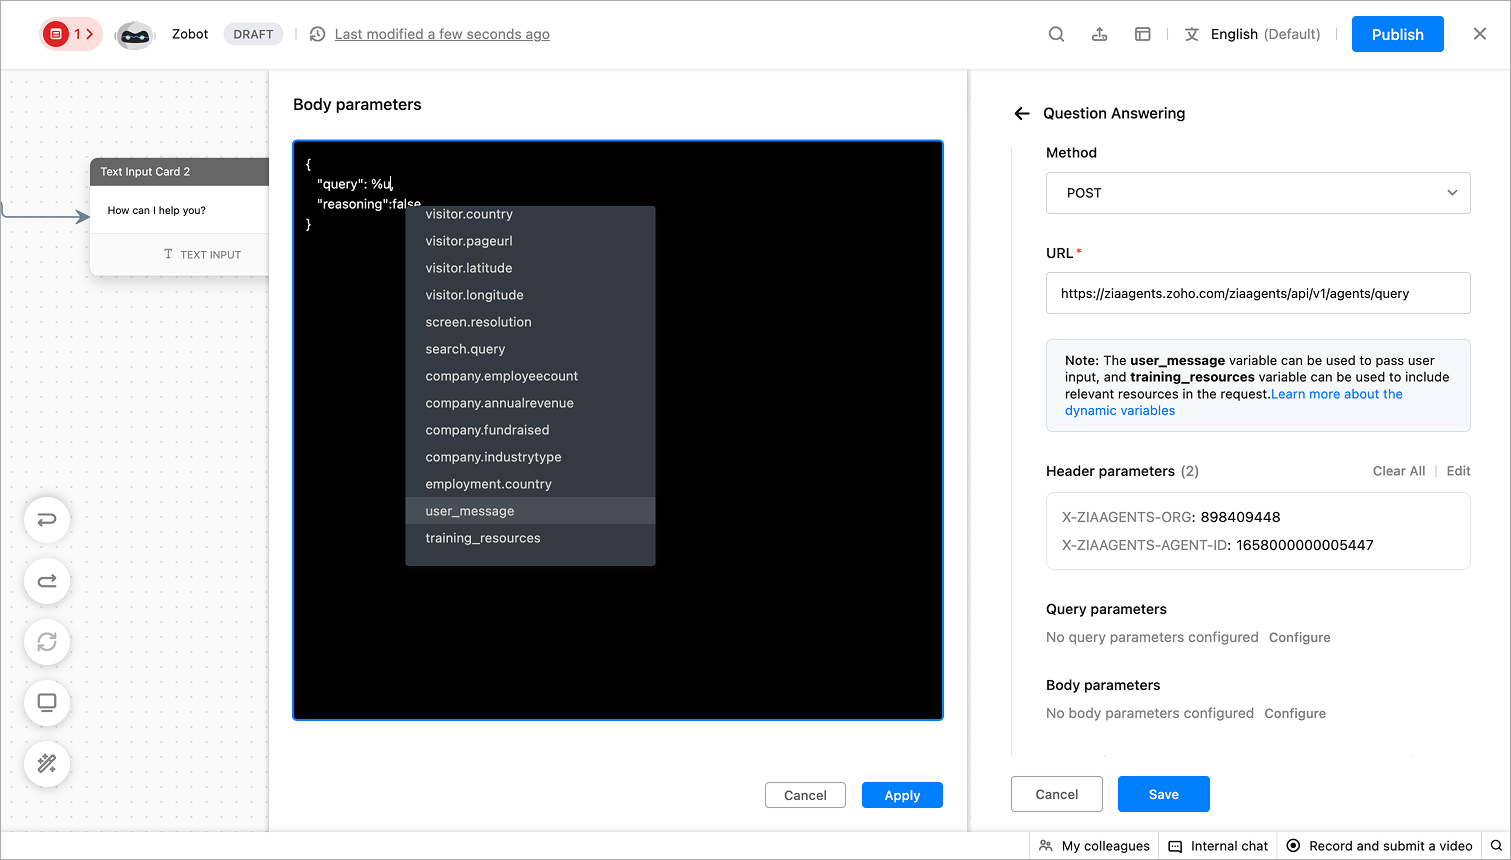Open the red error count indicator

coord(71,34)
